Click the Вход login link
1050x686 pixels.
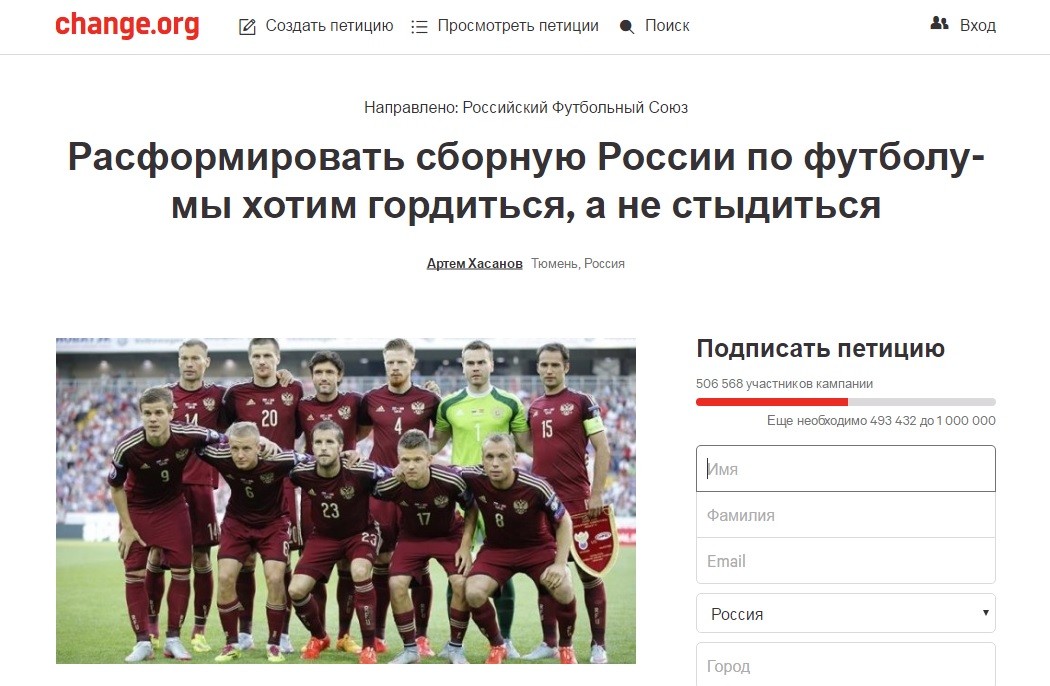tap(978, 25)
